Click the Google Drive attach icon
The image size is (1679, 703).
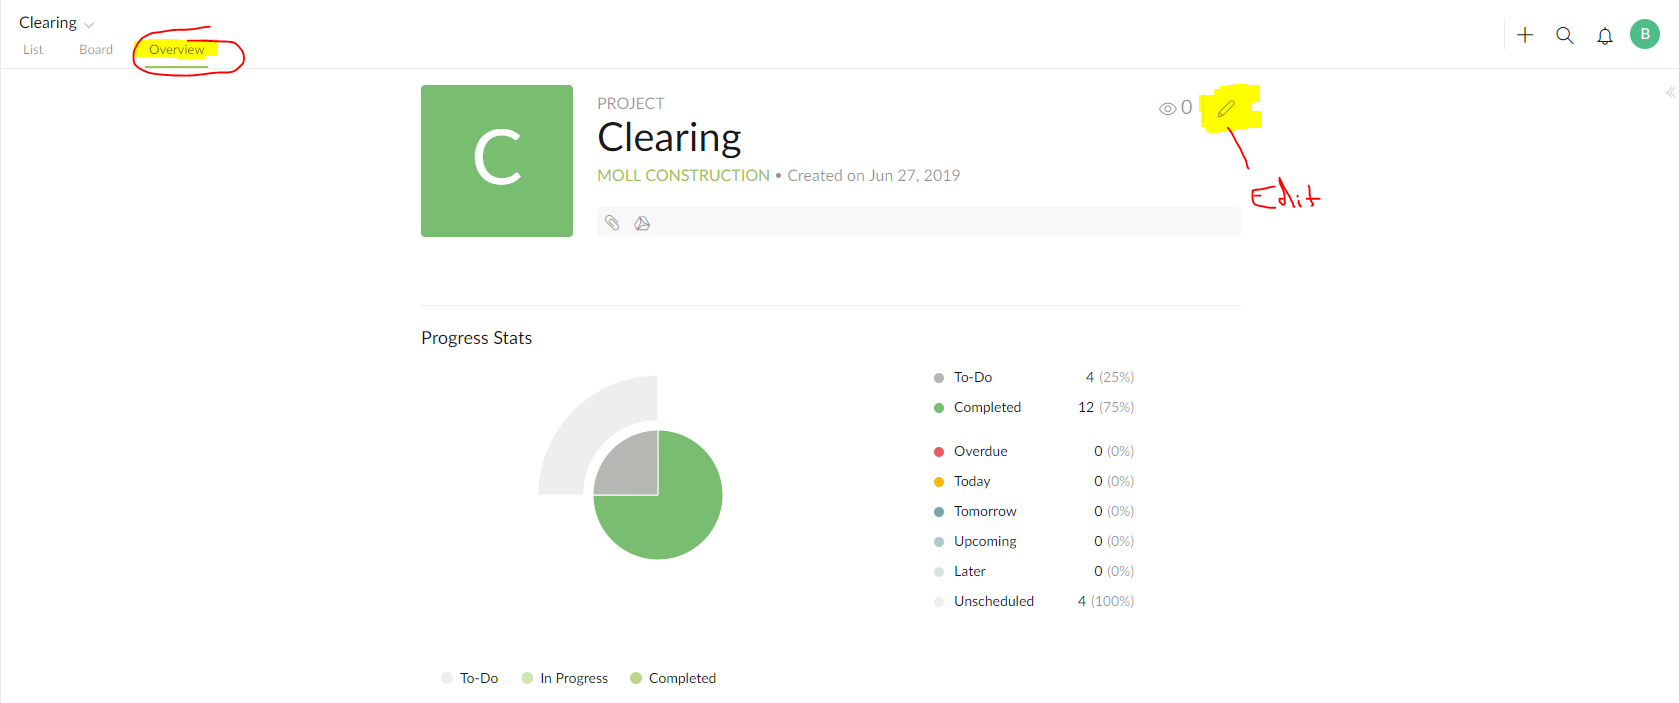pyautogui.click(x=642, y=223)
